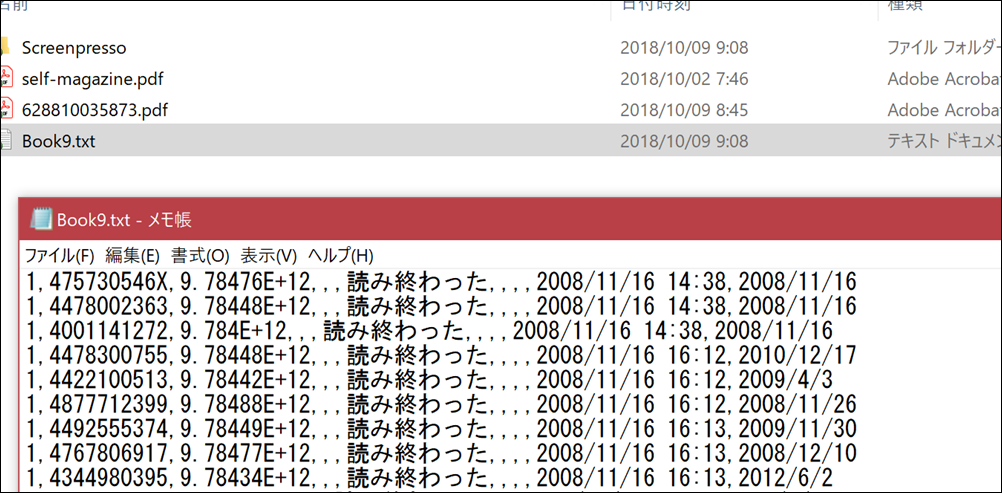Click the 4001141272 line in Notepad
The height and width of the screenshot is (493, 1002).
pos(429,330)
